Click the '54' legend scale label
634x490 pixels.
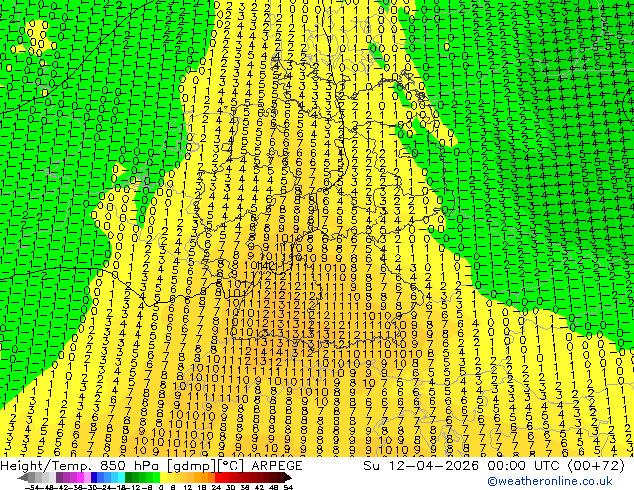coord(288,487)
